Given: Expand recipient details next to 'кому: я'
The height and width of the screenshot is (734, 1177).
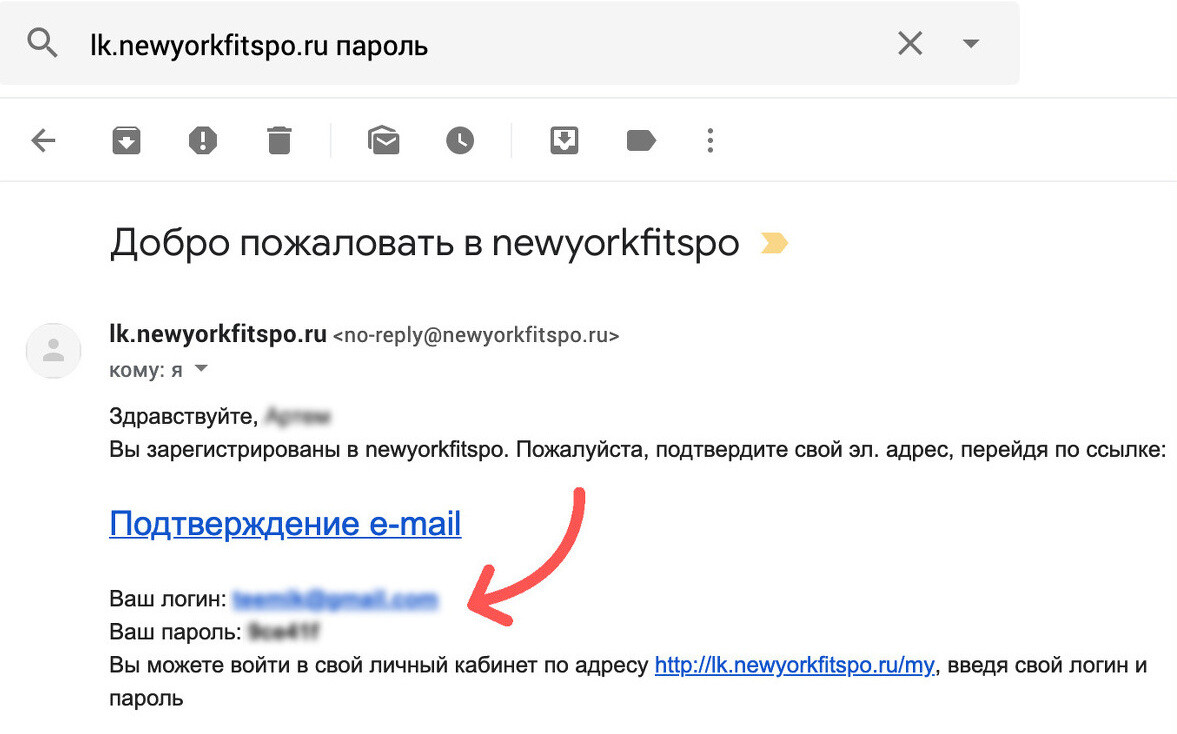Looking at the screenshot, I should click(201, 369).
